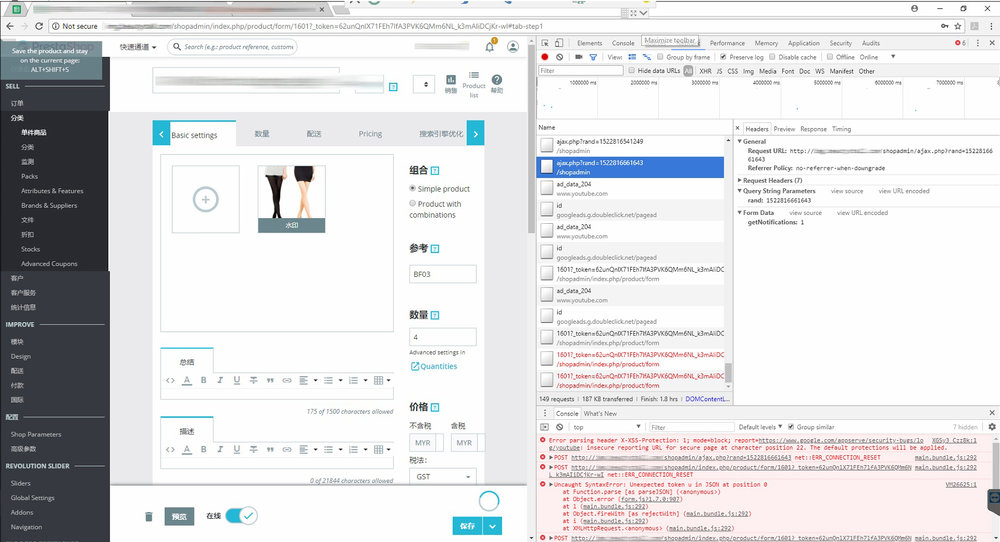Click the DevTools inspect element icon
This screenshot has width=1000, height=542.
pos(545,43)
